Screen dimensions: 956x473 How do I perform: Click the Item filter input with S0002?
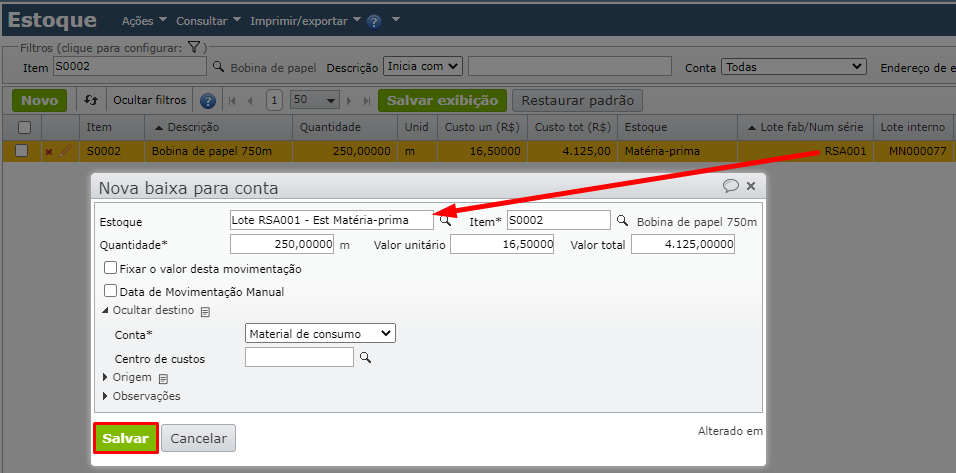[x=130, y=66]
